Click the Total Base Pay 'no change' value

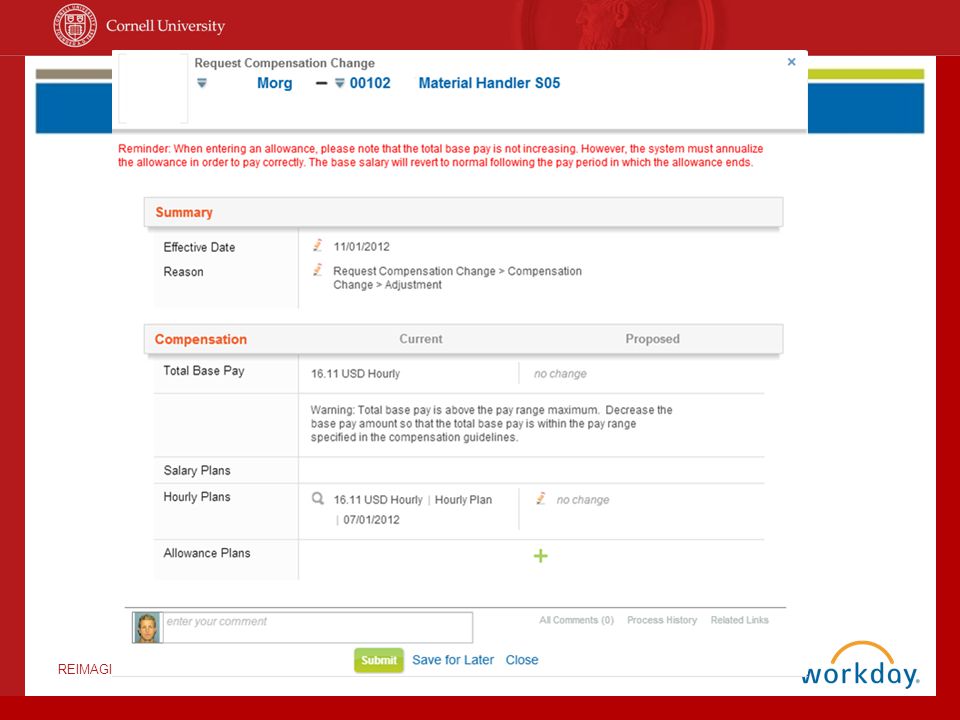560,373
